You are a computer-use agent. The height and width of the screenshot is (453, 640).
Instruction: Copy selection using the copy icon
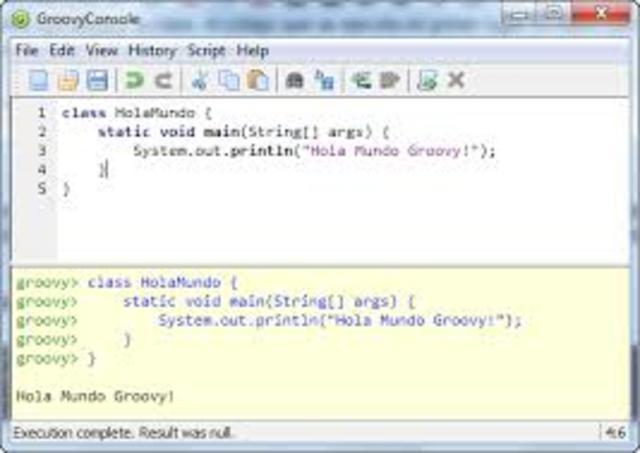pyautogui.click(x=229, y=80)
